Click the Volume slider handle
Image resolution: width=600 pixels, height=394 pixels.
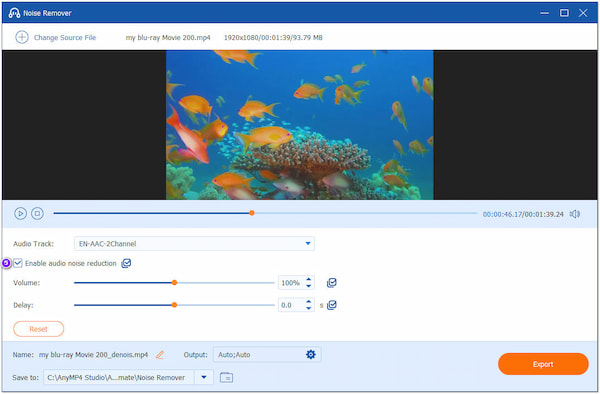(174, 283)
